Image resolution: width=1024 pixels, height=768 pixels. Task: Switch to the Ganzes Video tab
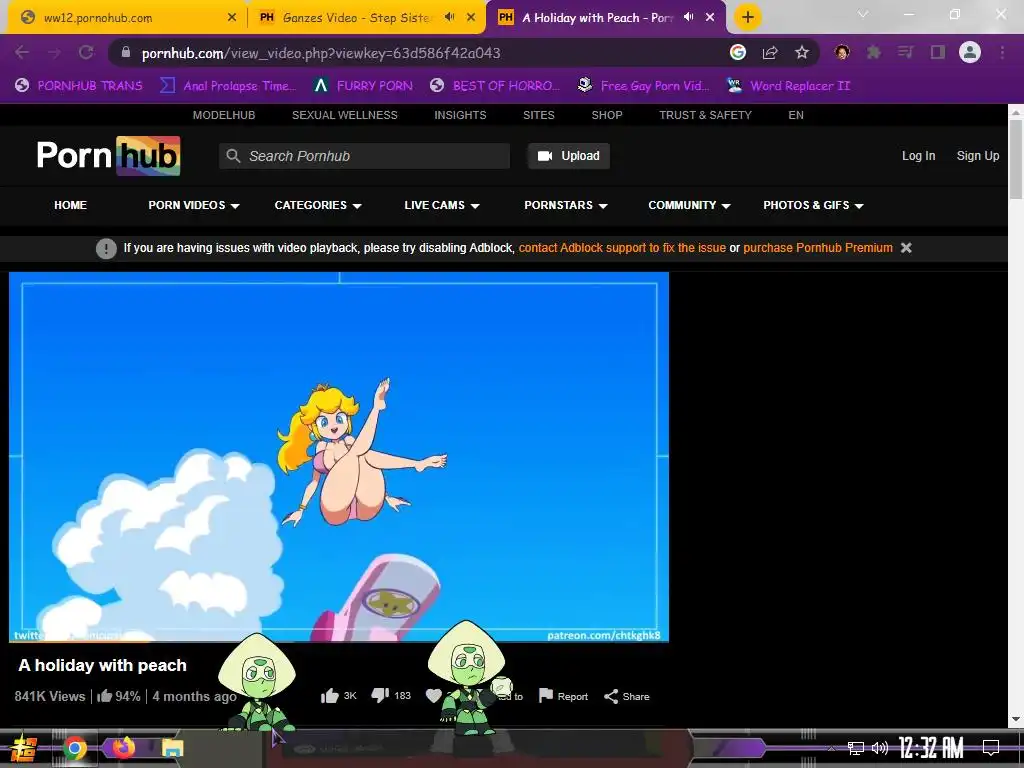click(366, 18)
